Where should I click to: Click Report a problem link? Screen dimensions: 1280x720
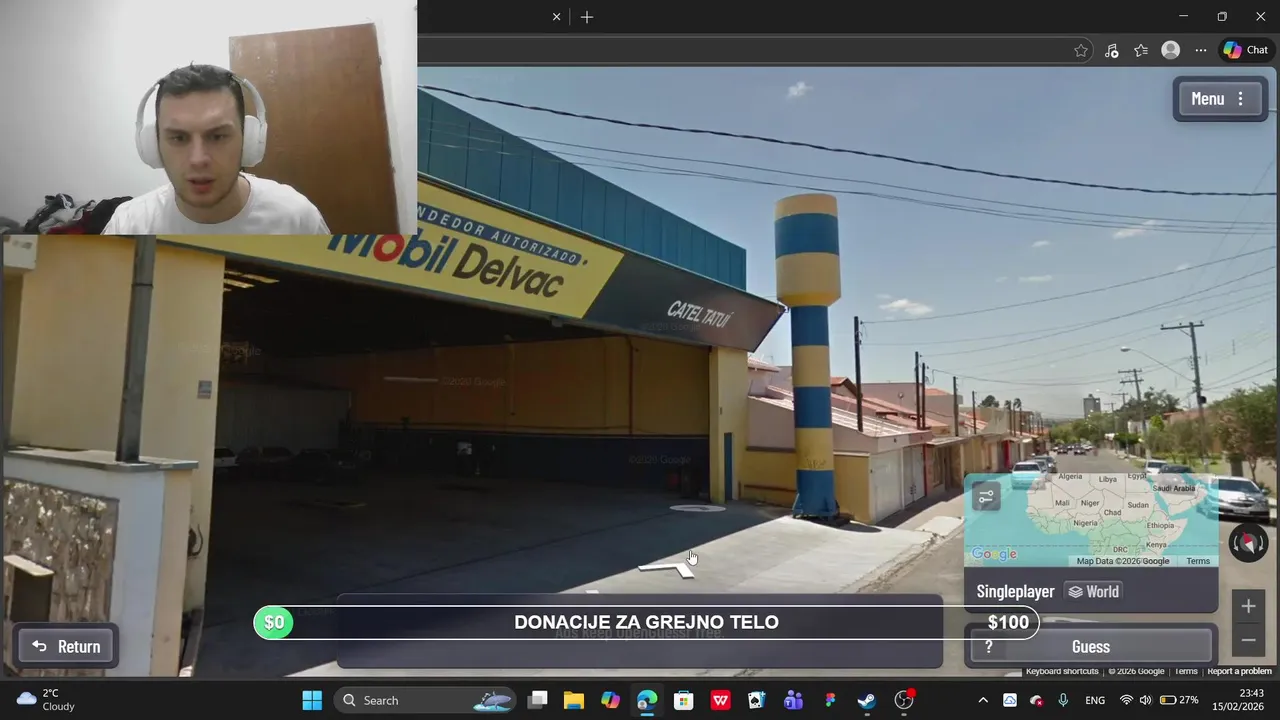pos(1239,671)
